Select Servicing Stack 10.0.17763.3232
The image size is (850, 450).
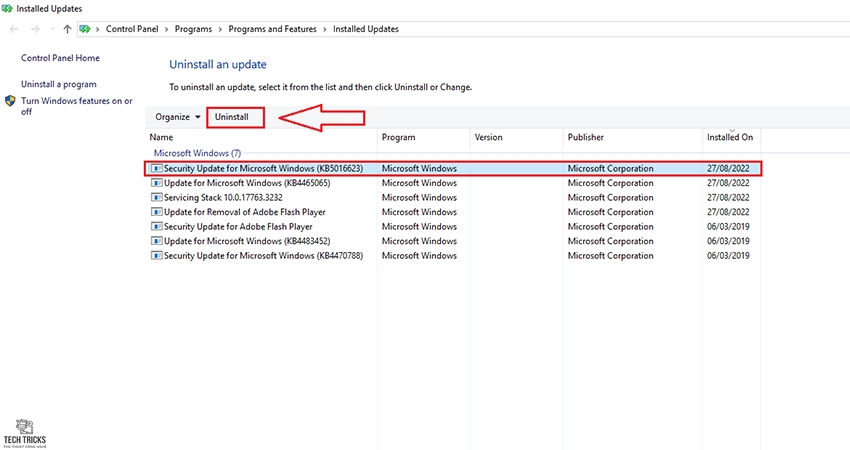[223, 198]
